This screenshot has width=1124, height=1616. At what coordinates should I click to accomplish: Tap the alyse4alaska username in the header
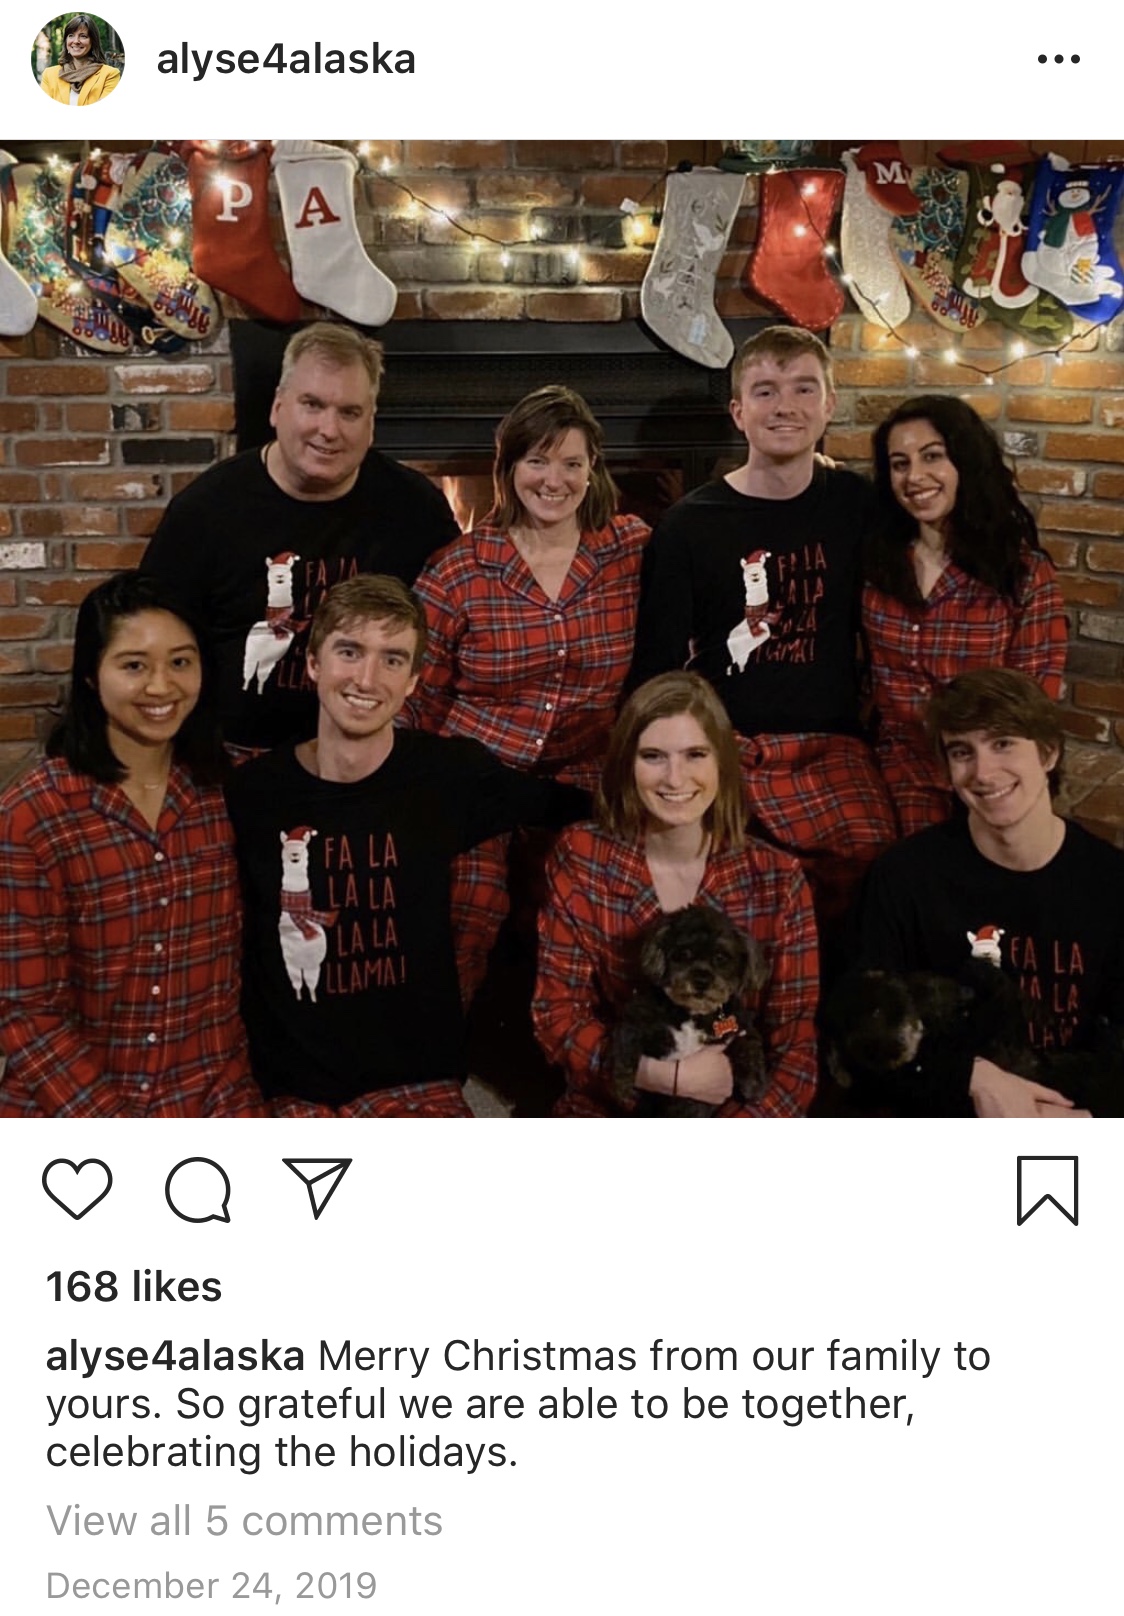point(286,60)
